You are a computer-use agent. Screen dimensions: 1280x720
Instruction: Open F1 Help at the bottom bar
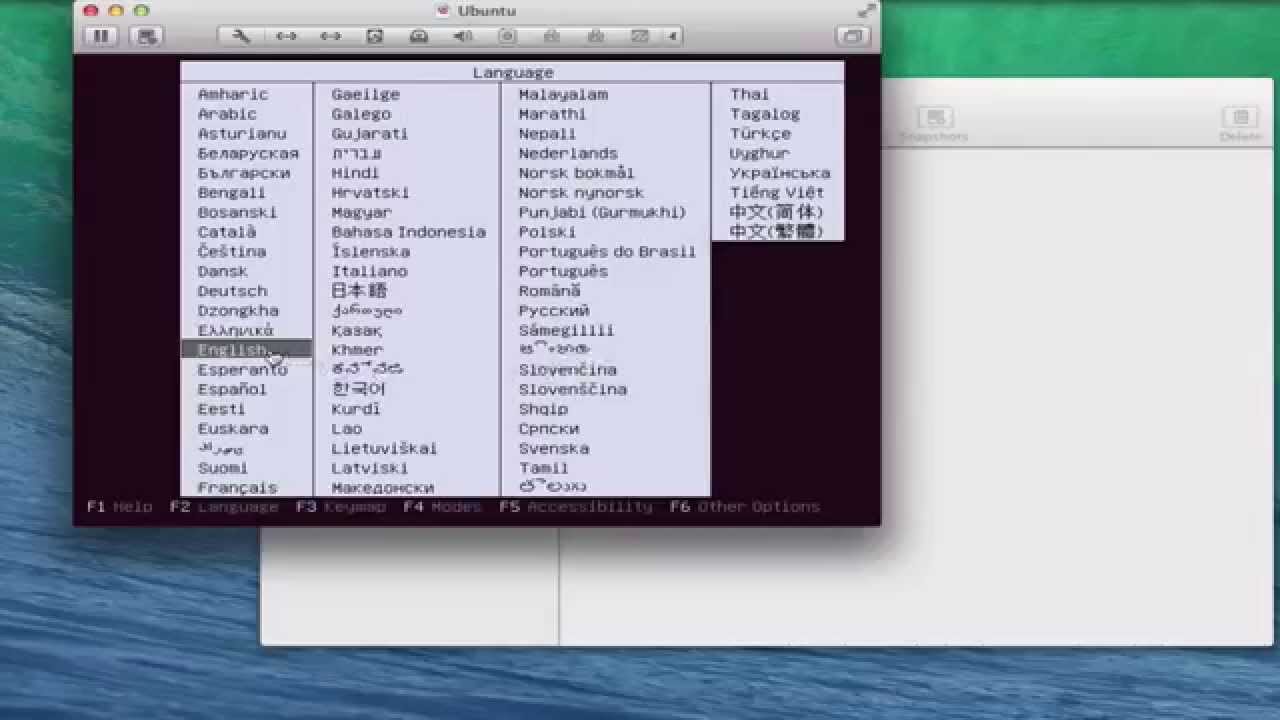[x=119, y=507]
